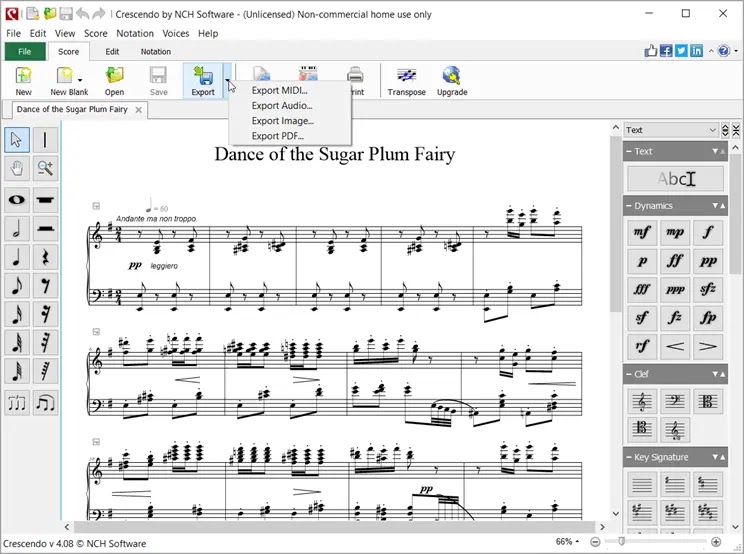This screenshot has height=554, width=744.
Task: Click the zoom slider handle
Action: pos(621,541)
